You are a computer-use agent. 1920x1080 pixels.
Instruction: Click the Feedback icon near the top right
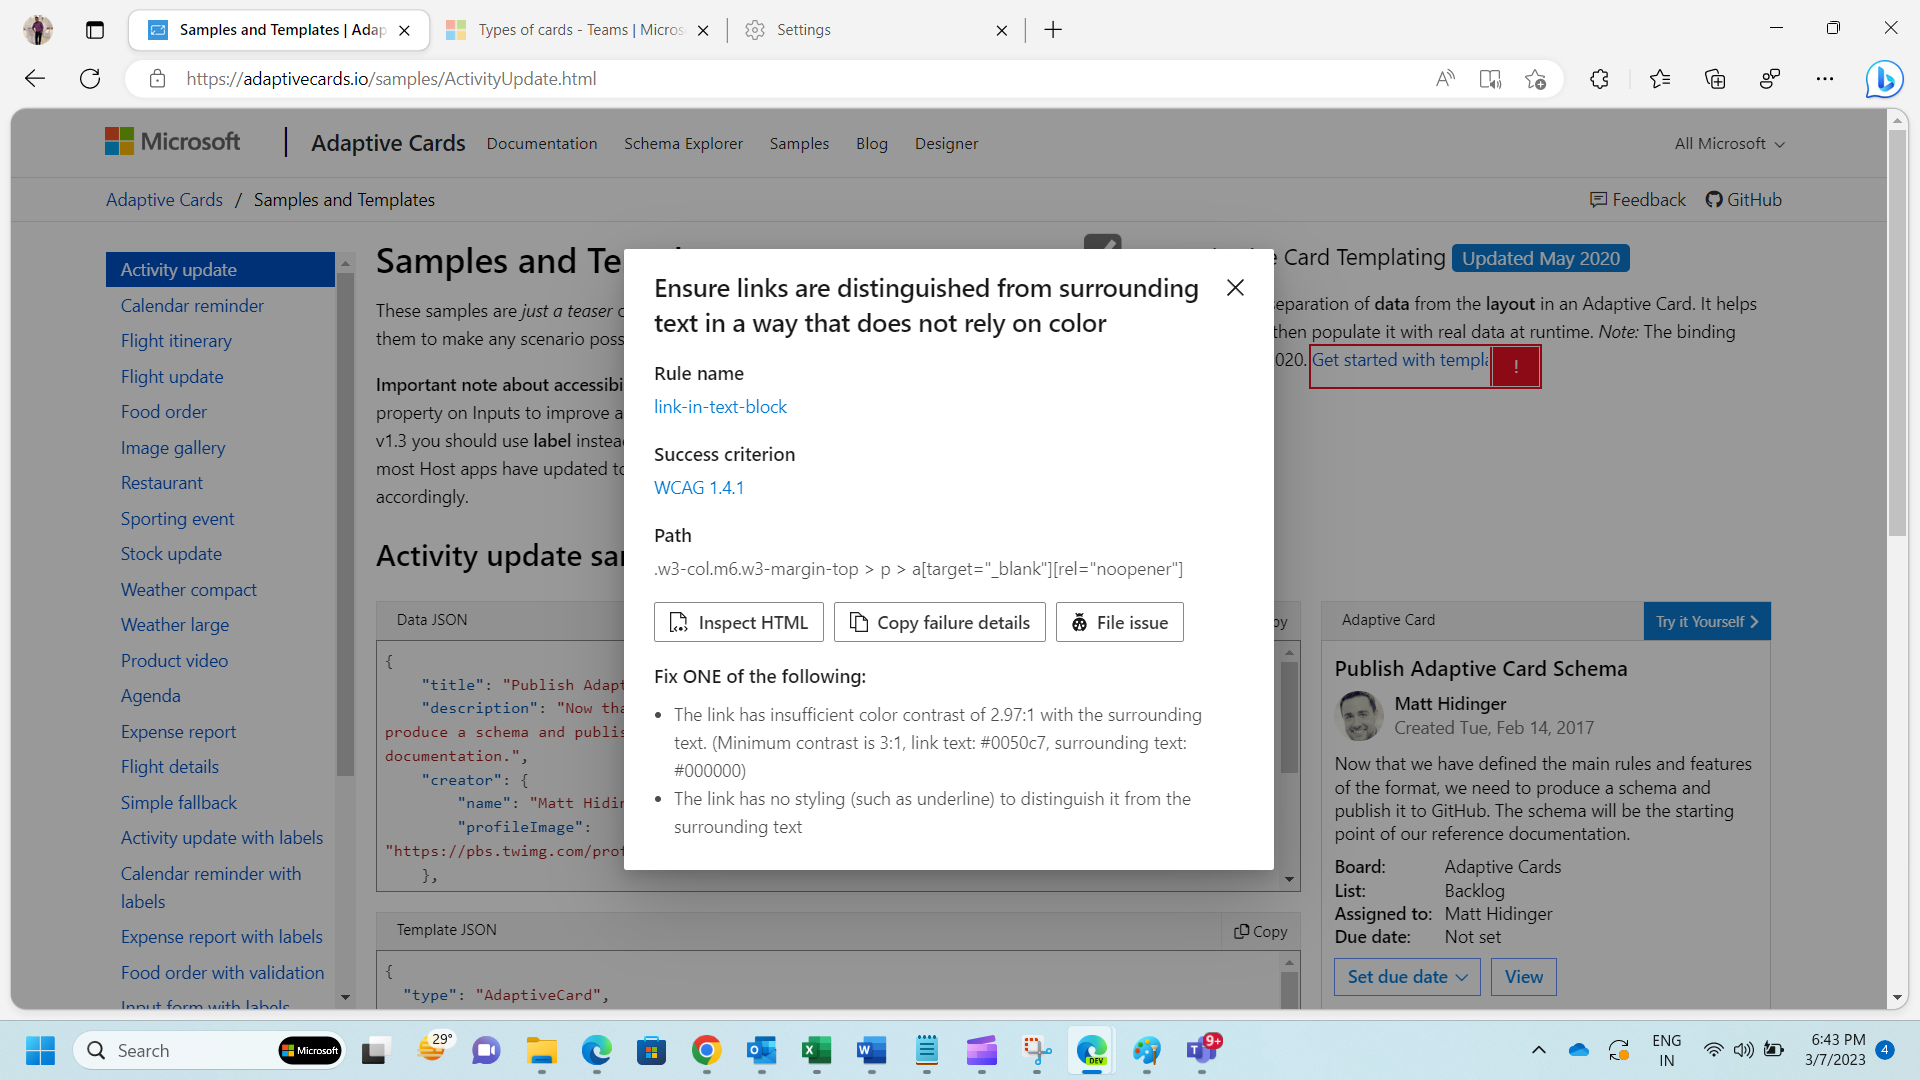[1600, 199]
